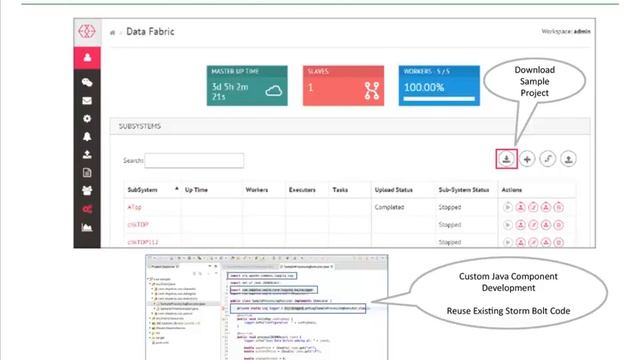
Task: Click the fork icon in Slaves card
Action: coord(372,91)
